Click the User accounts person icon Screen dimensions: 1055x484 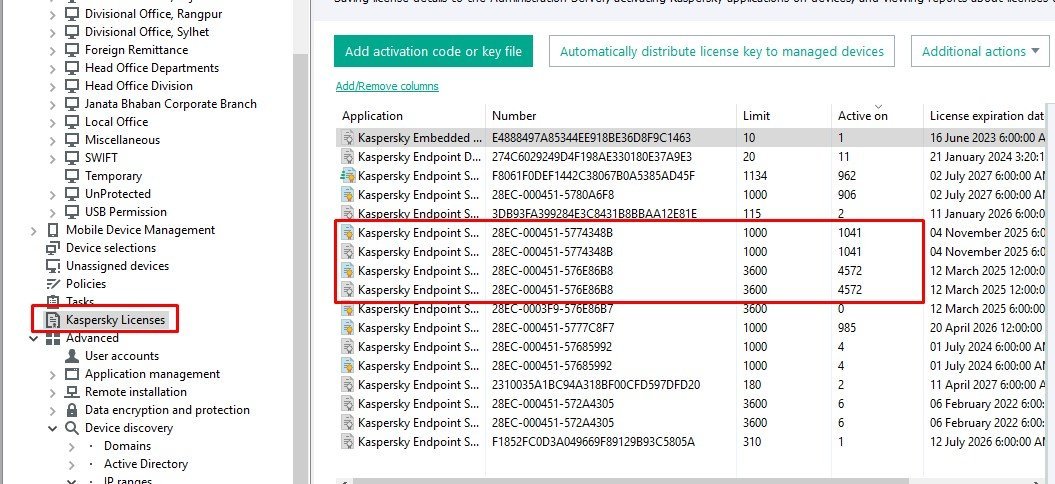point(72,355)
